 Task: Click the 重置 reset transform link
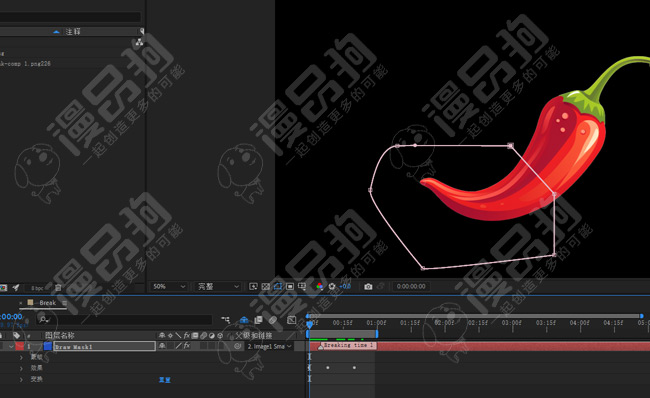click(165, 380)
